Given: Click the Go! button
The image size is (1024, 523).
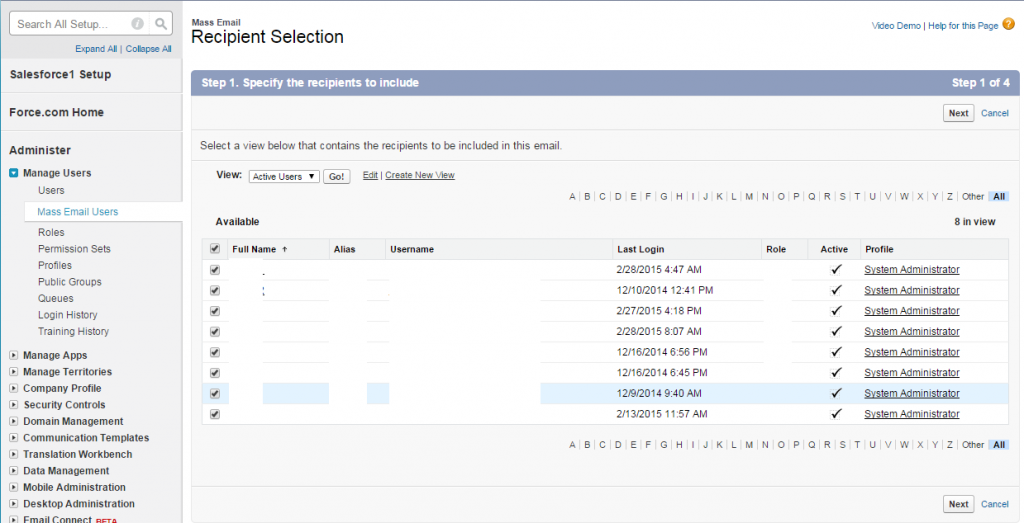Looking at the screenshot, I should pos(336,176).
